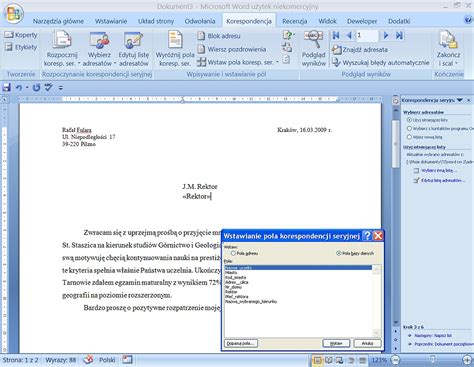
Task: Select Pola bazy danych radio button
Action: point(355,253)
